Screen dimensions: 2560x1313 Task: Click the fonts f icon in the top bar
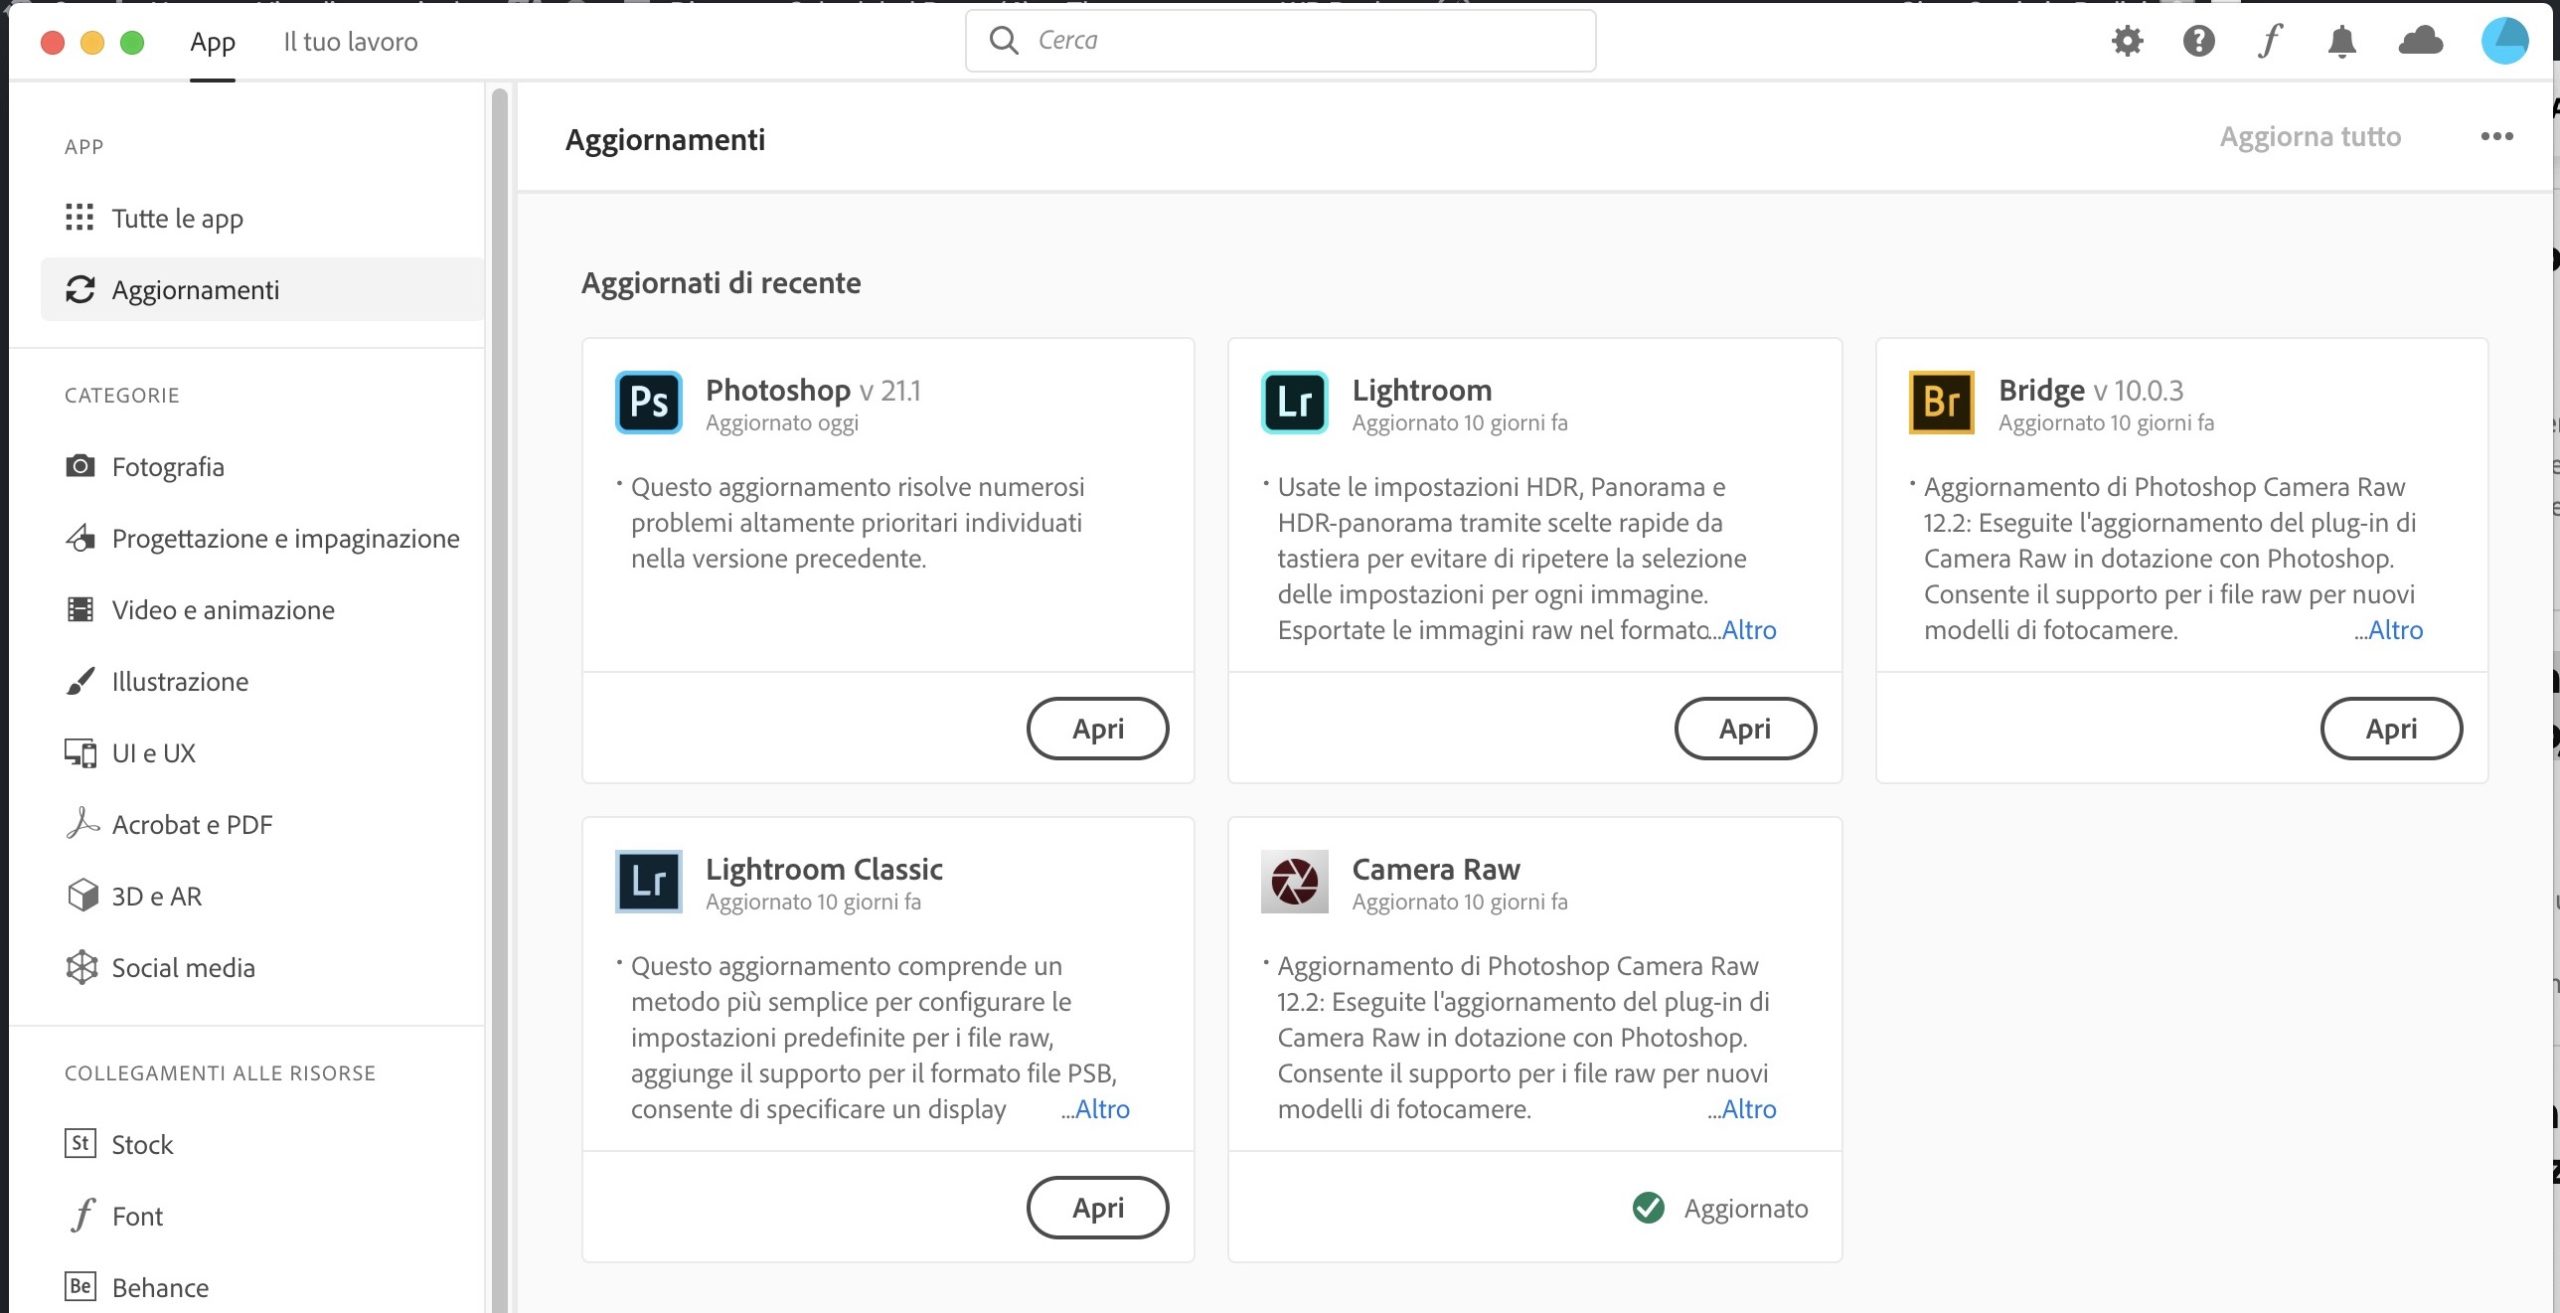coord(2270,41)
